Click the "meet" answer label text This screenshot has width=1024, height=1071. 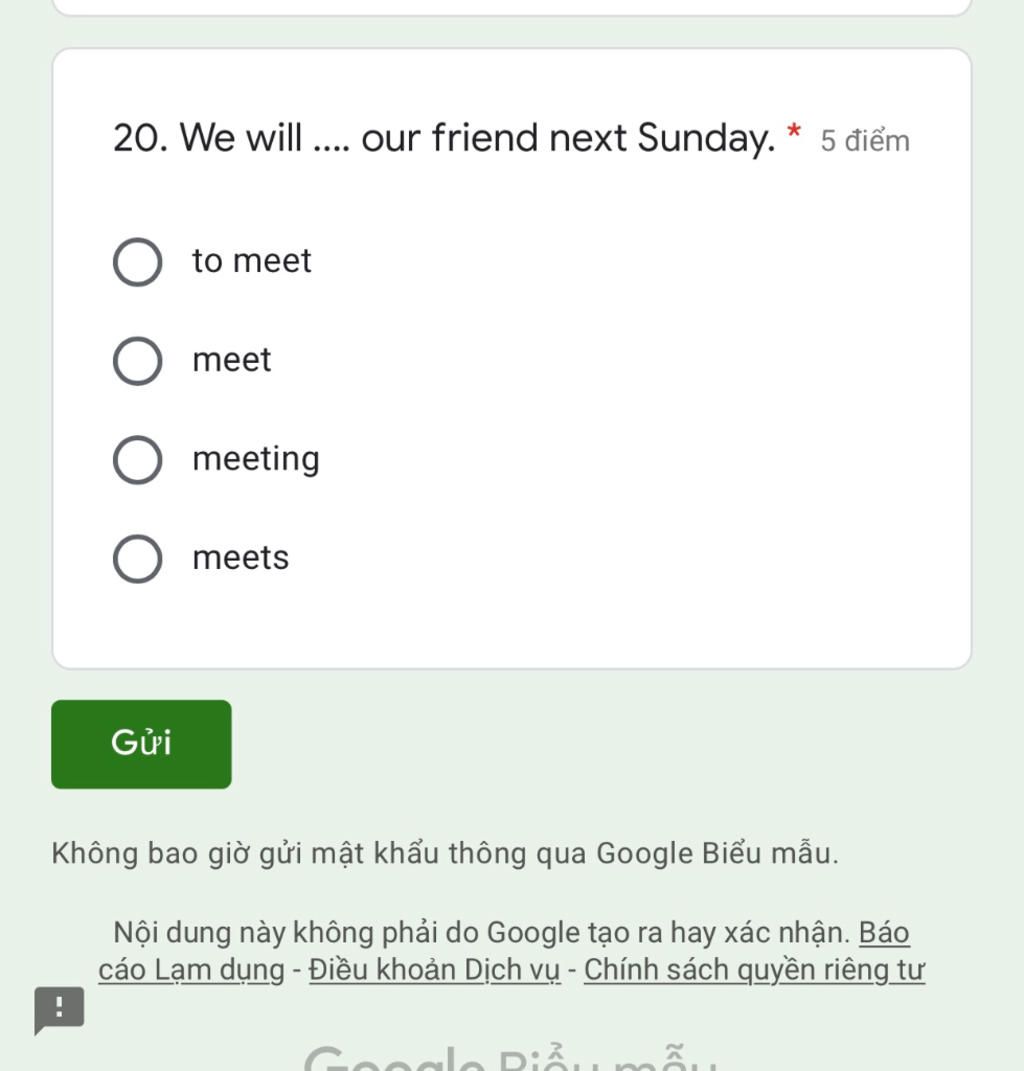pos(232,360)
